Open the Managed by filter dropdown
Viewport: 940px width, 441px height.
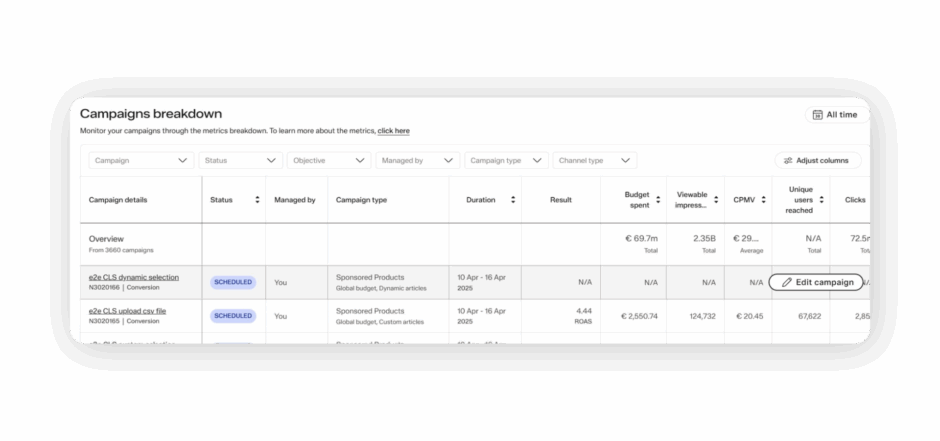[418, 160]
